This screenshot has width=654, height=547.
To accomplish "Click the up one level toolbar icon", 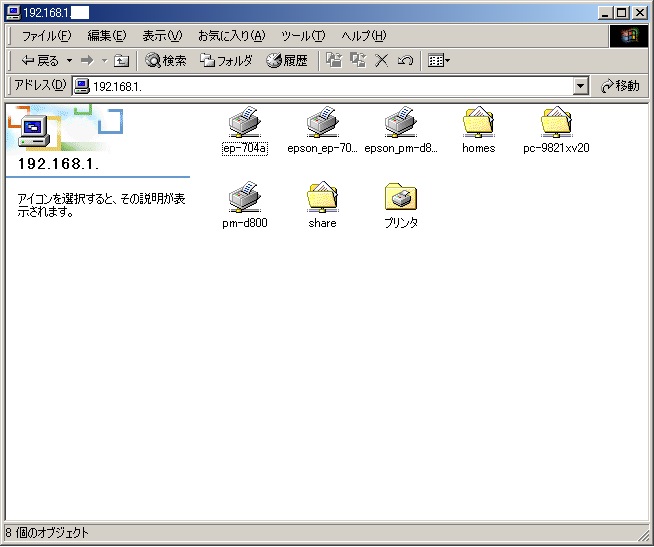I will (121, 61).
